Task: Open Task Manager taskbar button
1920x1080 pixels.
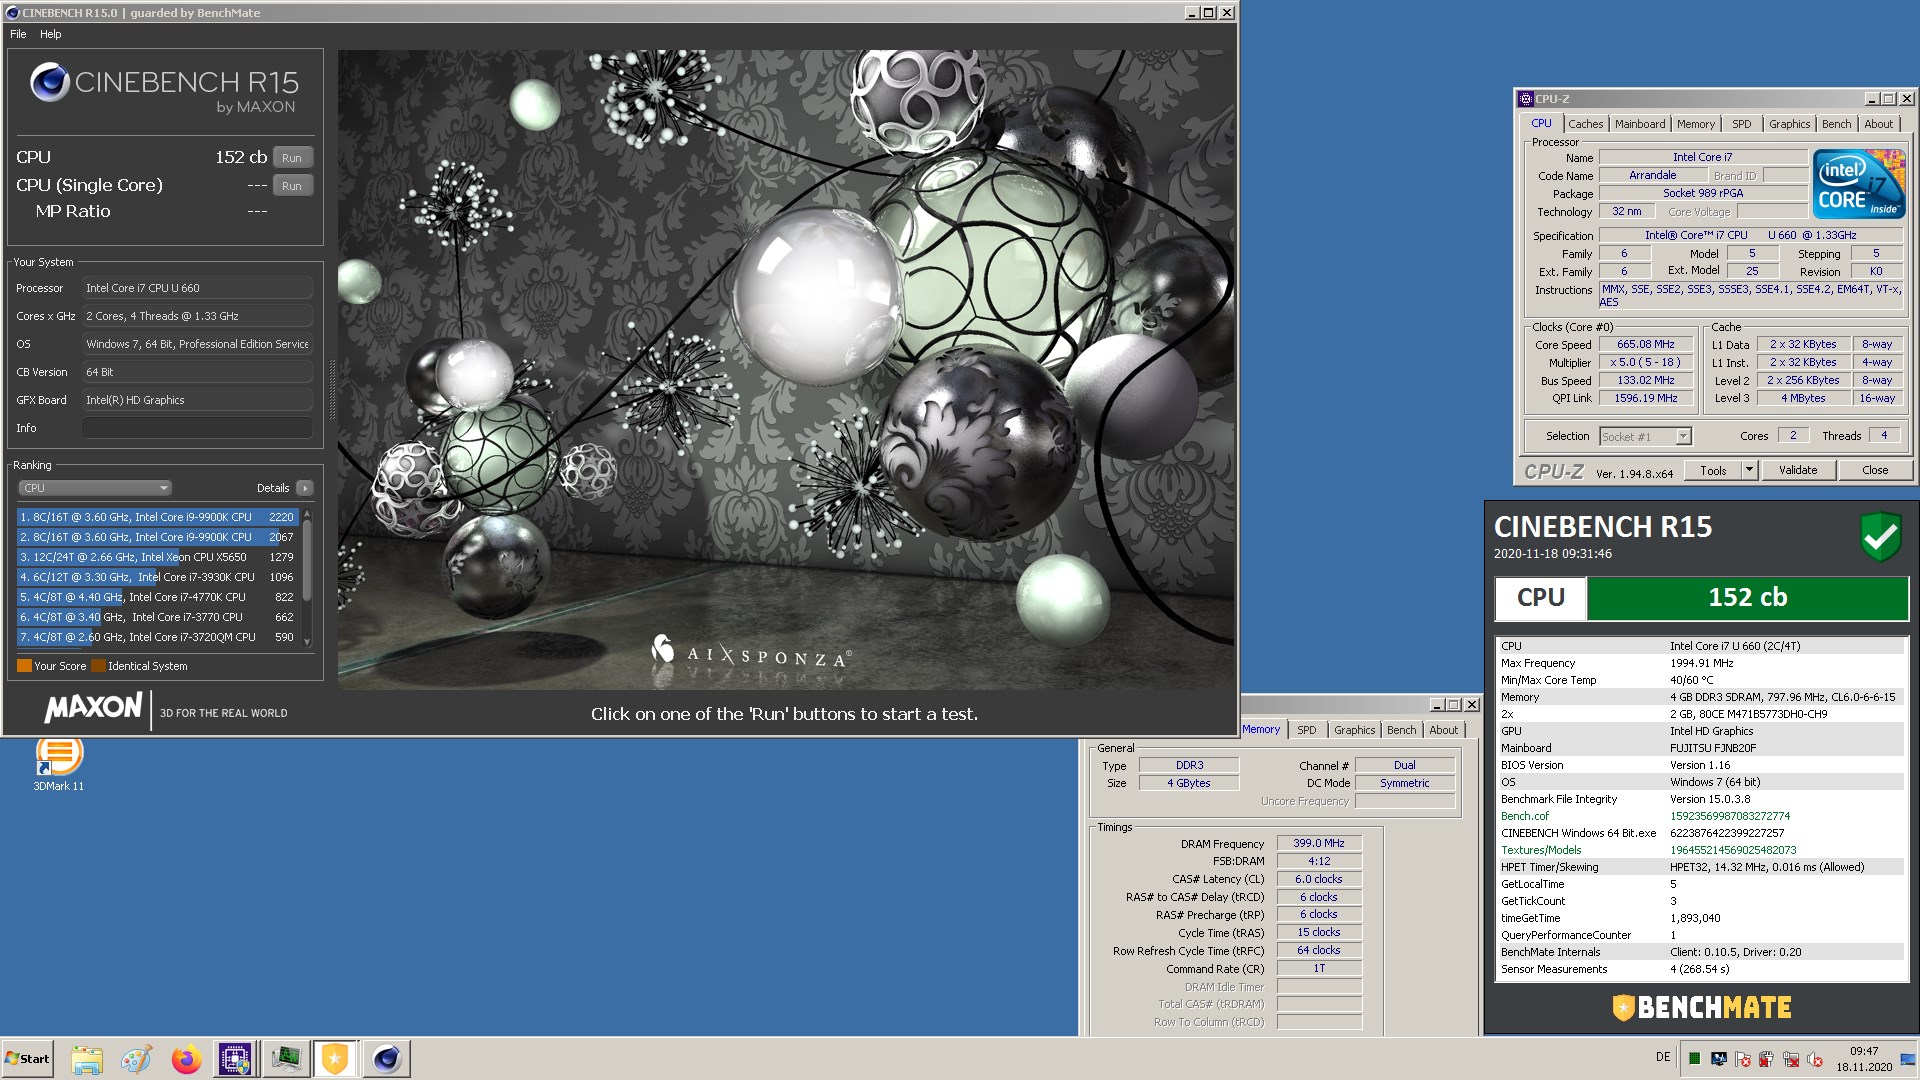Action: (286, 1059)
